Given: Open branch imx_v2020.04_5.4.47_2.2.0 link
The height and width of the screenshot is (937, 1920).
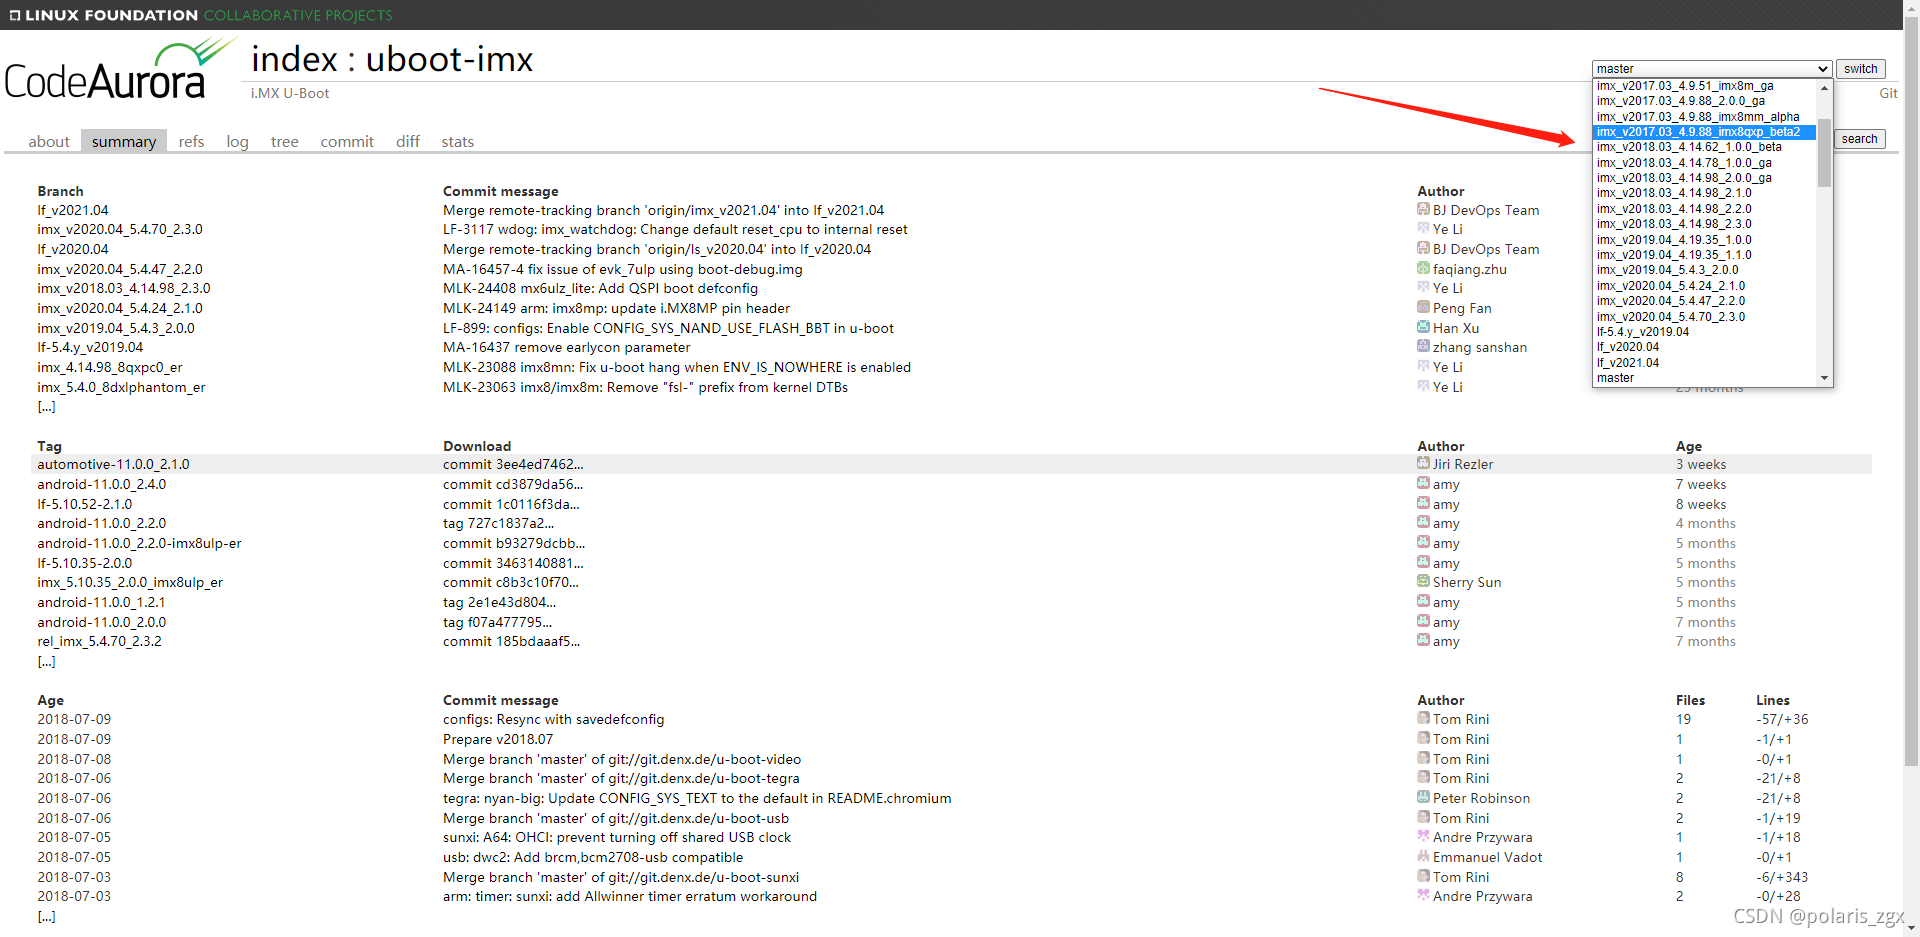Looking at the screenshot, I should point(120,269).
